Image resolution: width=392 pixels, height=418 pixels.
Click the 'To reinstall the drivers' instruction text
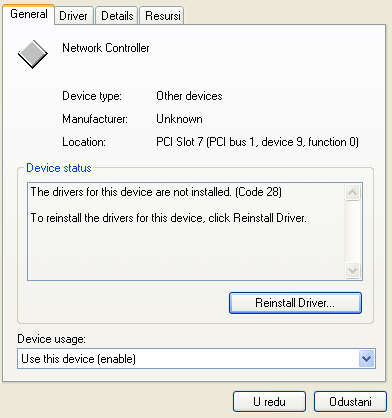pyautogui.click(x=169, y=218)
